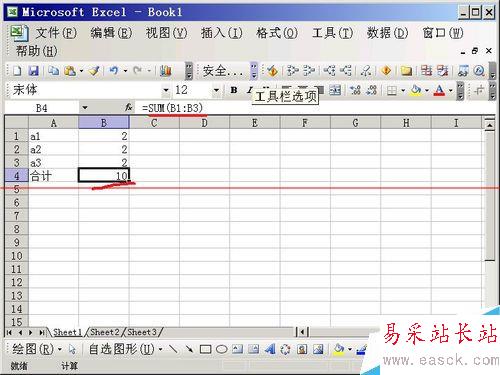500x375 pixels.
Task: Click the New workbook icon
Action: click(x=17, y=71)
